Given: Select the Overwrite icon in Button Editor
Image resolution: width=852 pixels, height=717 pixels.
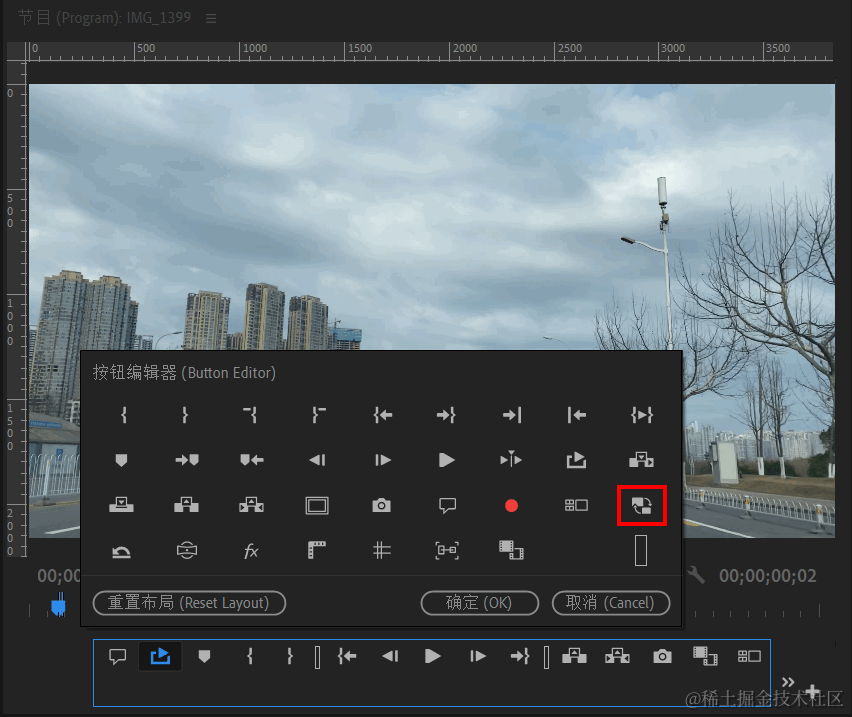Looking at the screenshot, I should [x=121, y=505].
